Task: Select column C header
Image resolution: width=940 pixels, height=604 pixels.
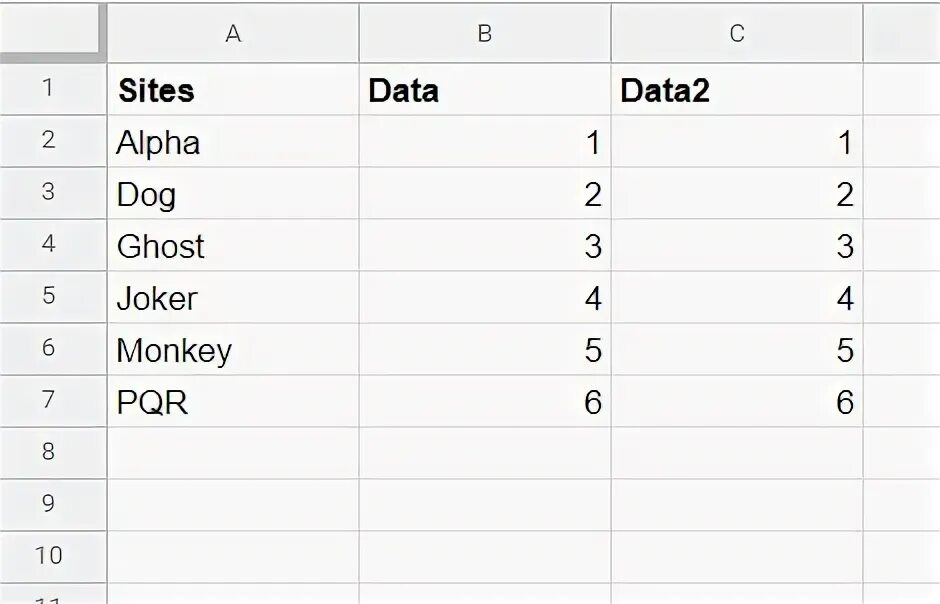Action: coord(737,33)
